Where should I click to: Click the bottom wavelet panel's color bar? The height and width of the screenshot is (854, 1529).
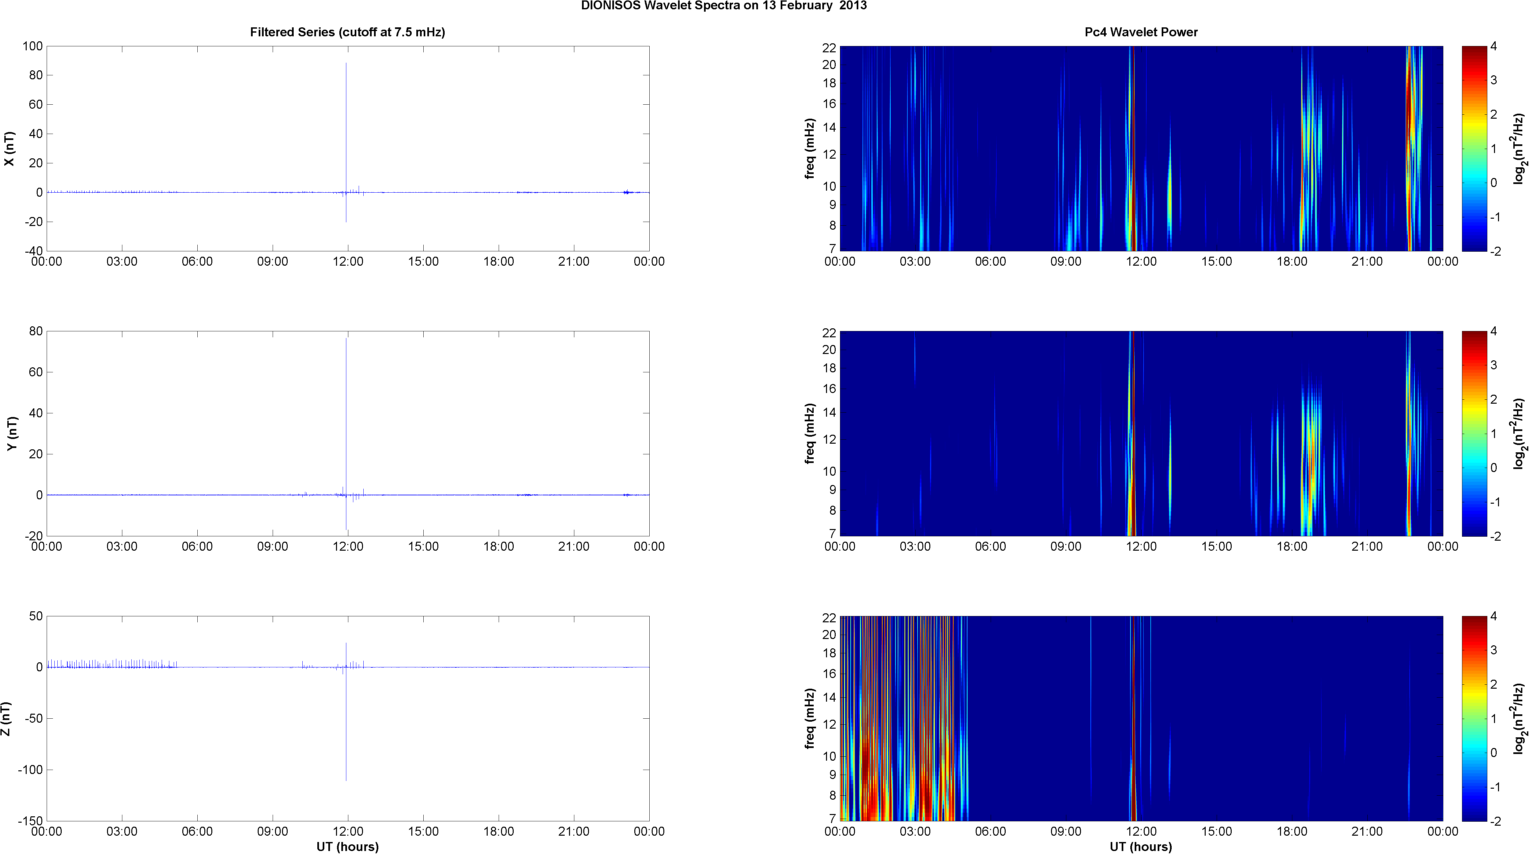(1474, 719)
